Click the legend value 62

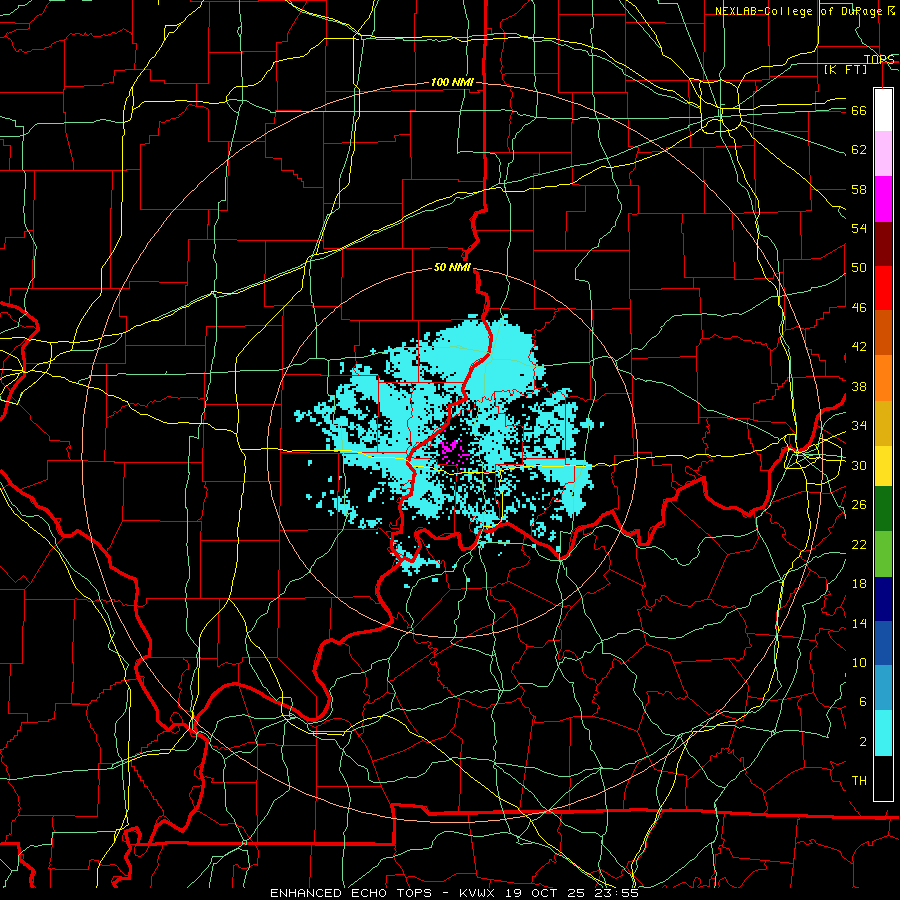click(x=859, y=150)
